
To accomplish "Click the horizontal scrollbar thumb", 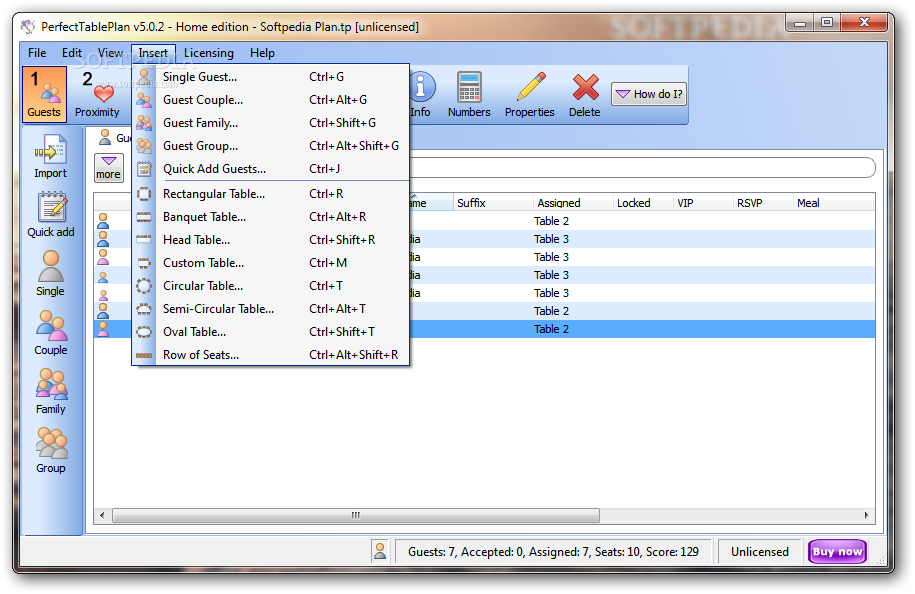I will pyautogui.click(x=355, y=515).
